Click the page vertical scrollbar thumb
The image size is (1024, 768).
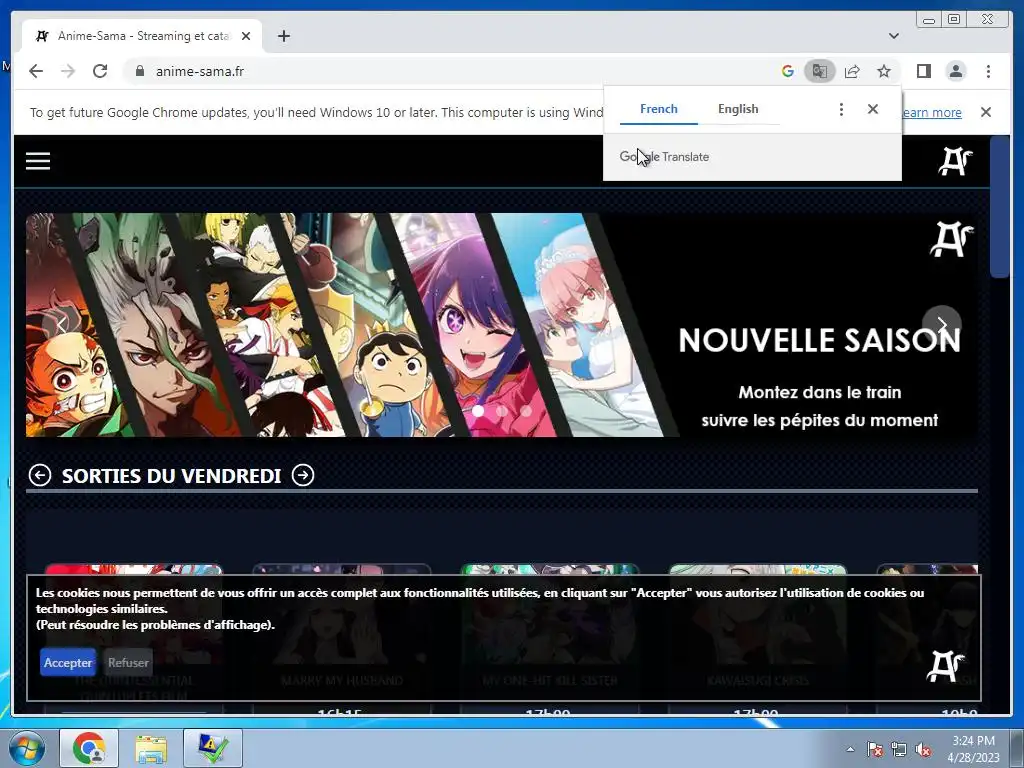point(999,208)
